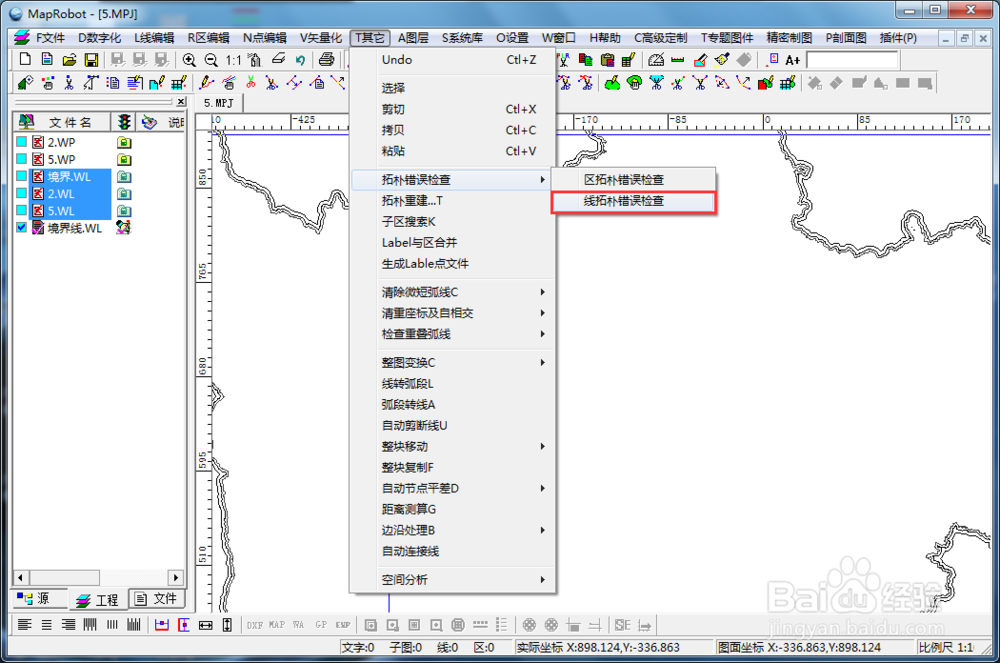Click the left arrow of panel scrollbar
Image resolution: width=1000 pixels, height=663 pixels.
click(x=20, y=578)
